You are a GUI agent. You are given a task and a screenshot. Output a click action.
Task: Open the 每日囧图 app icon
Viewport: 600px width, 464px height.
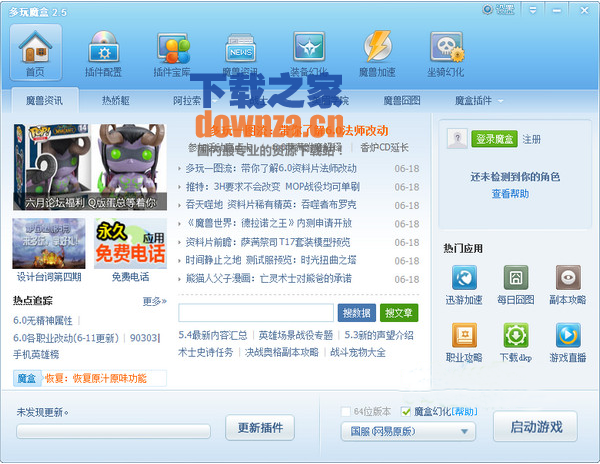pos(516,277)
